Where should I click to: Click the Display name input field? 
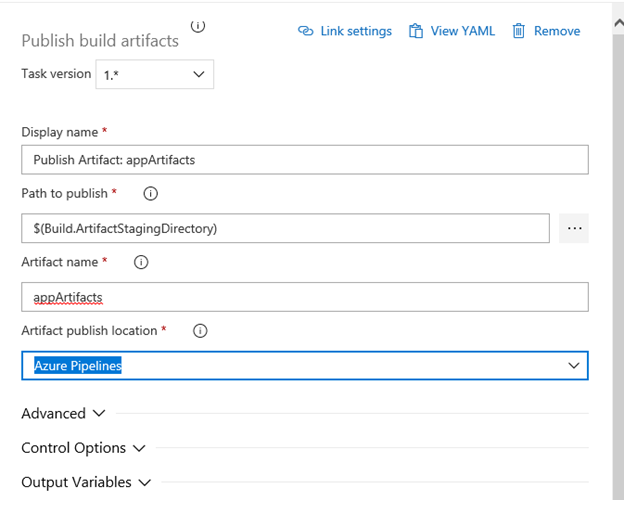[x=305, y=160]
